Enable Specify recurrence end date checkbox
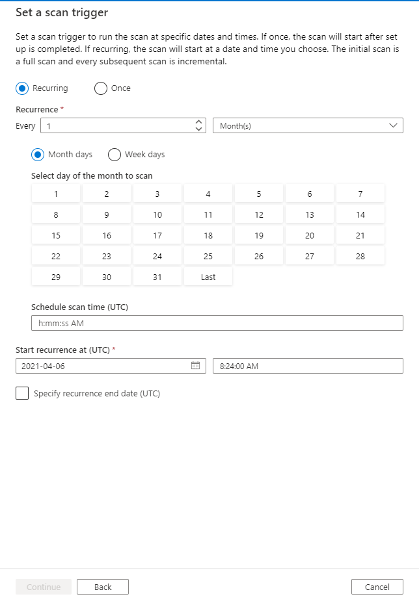This screenshot has width=420, height=604. 22,393
